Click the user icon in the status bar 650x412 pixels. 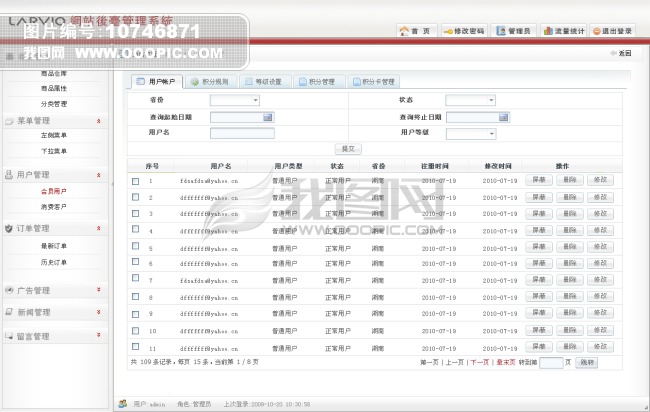pyautogui.click(x=123, y=403)
